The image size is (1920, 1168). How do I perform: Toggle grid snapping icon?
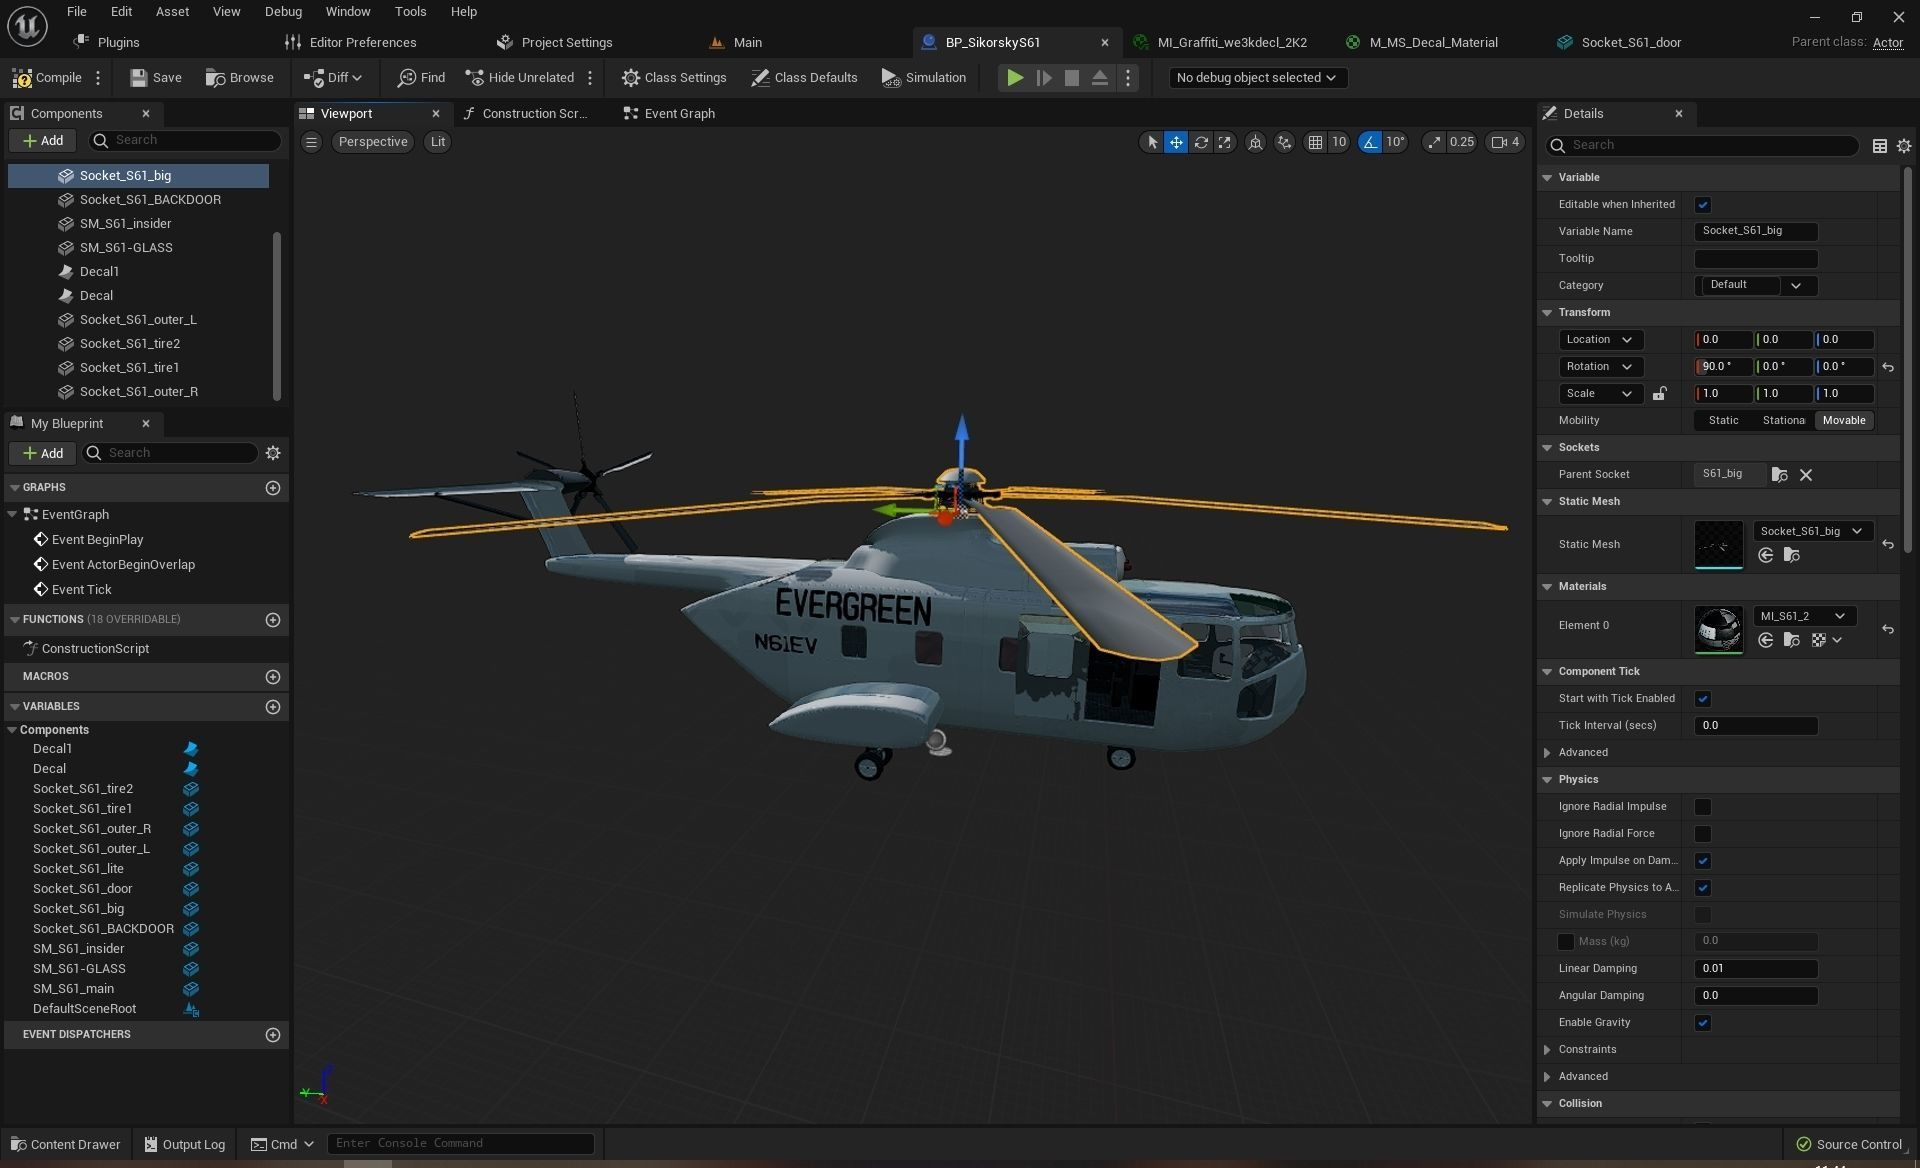click(1315, 142)
